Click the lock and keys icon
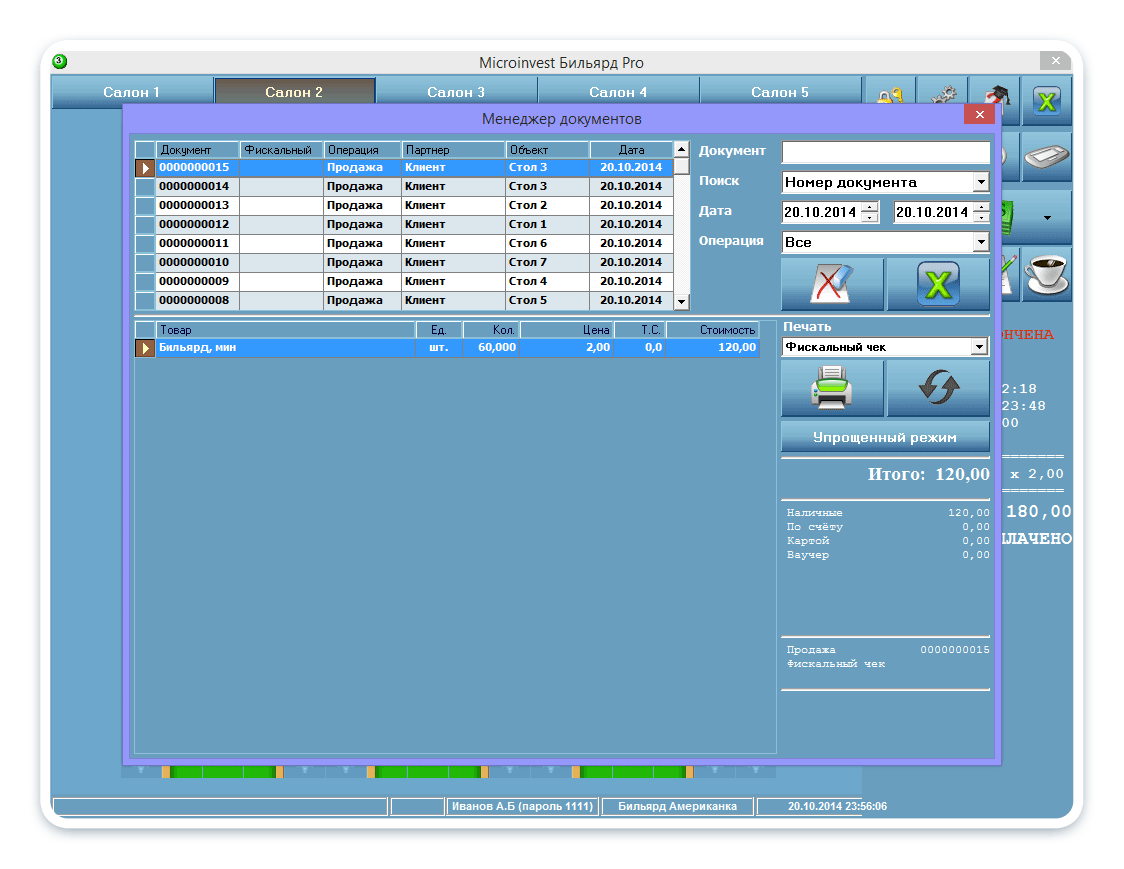This screenshot has height=869, width=1124. point(889,95)
